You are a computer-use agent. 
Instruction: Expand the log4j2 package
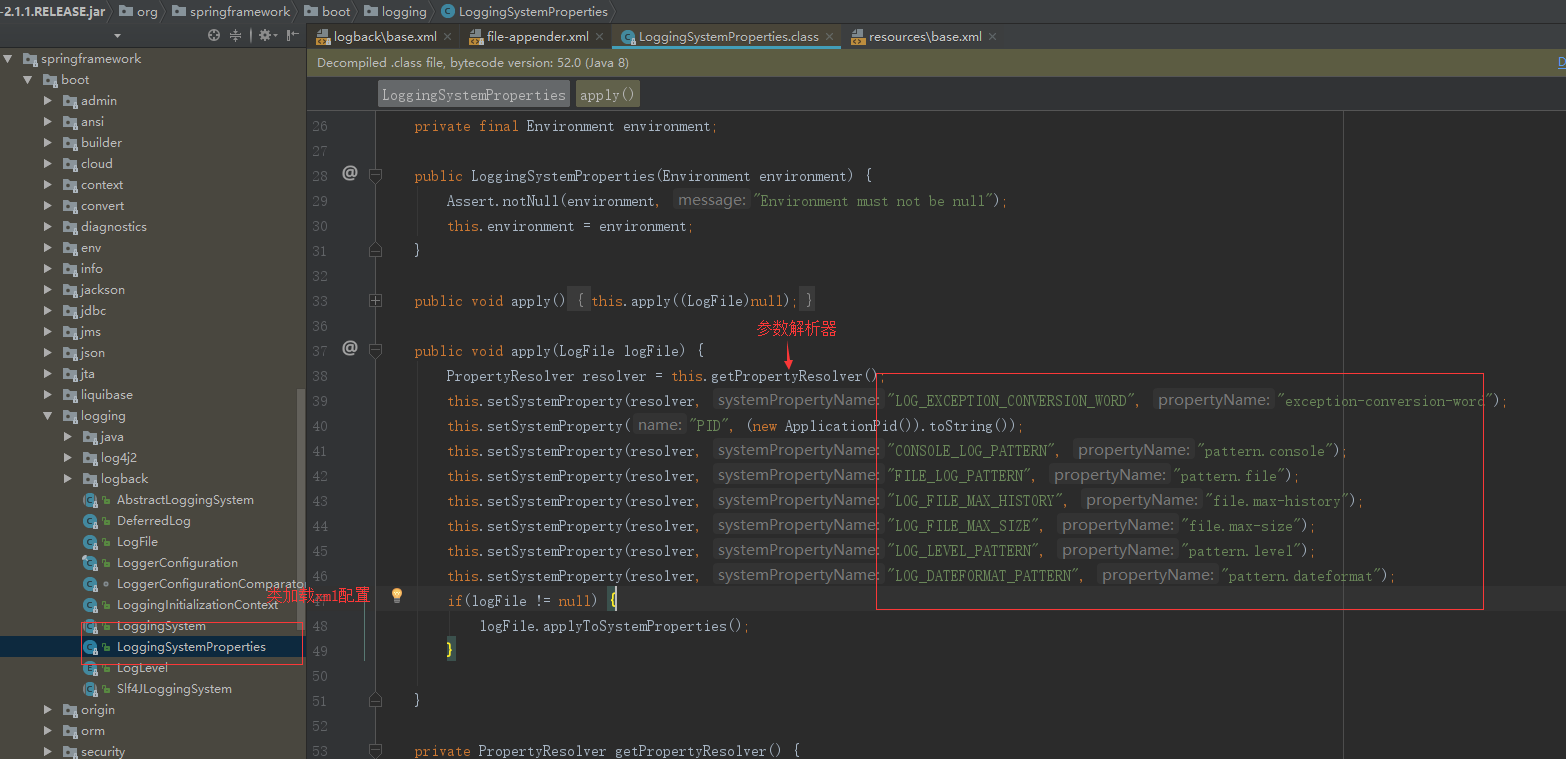pyautogui.click(x=68, y=458)
